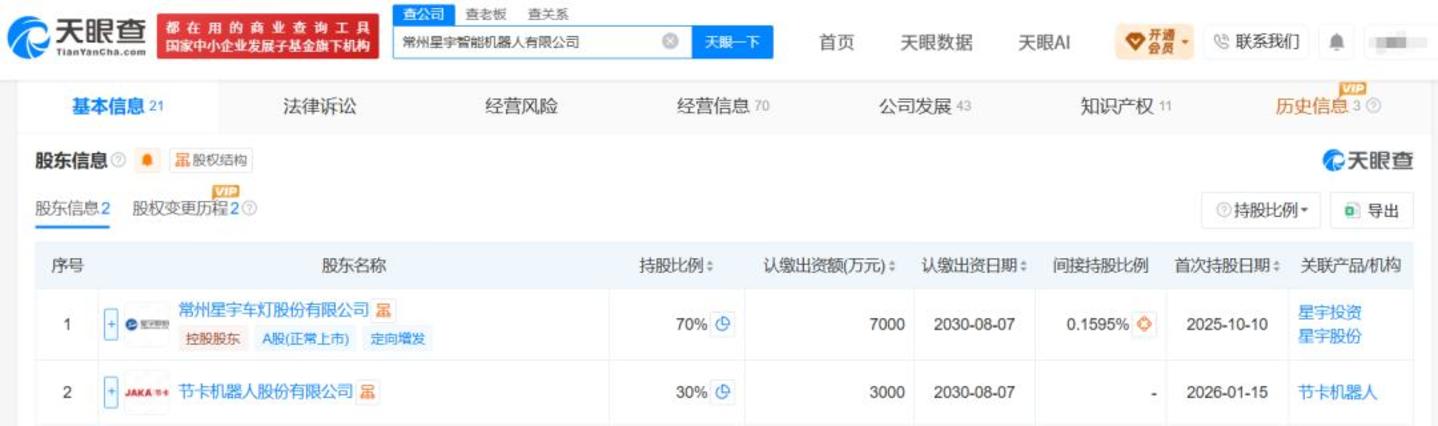The width and height of the screenshot is (1438, 426).
Task: Switch to the 经营信息 tab
Action: (723, 106)
